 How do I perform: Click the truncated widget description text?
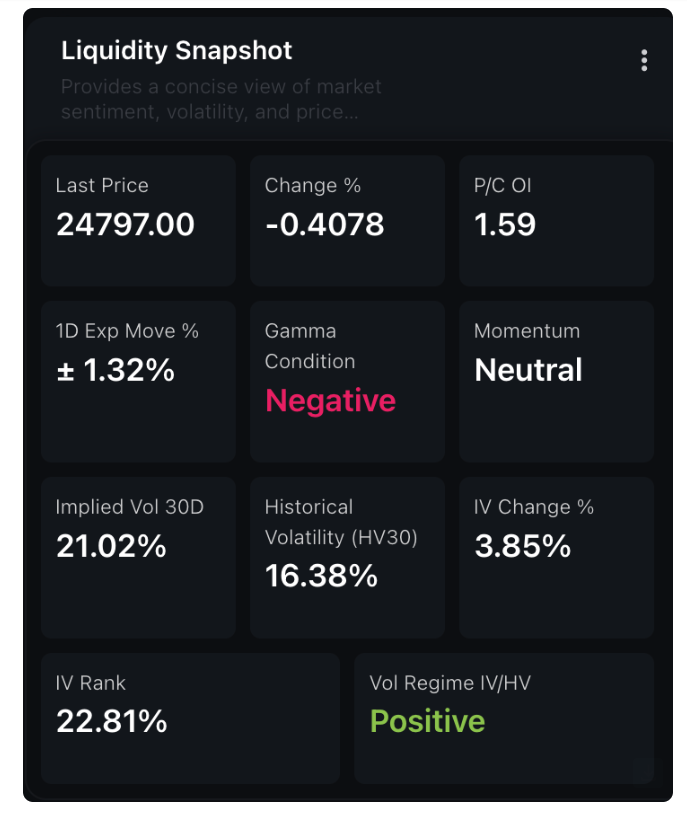click(x=220, y=99)
